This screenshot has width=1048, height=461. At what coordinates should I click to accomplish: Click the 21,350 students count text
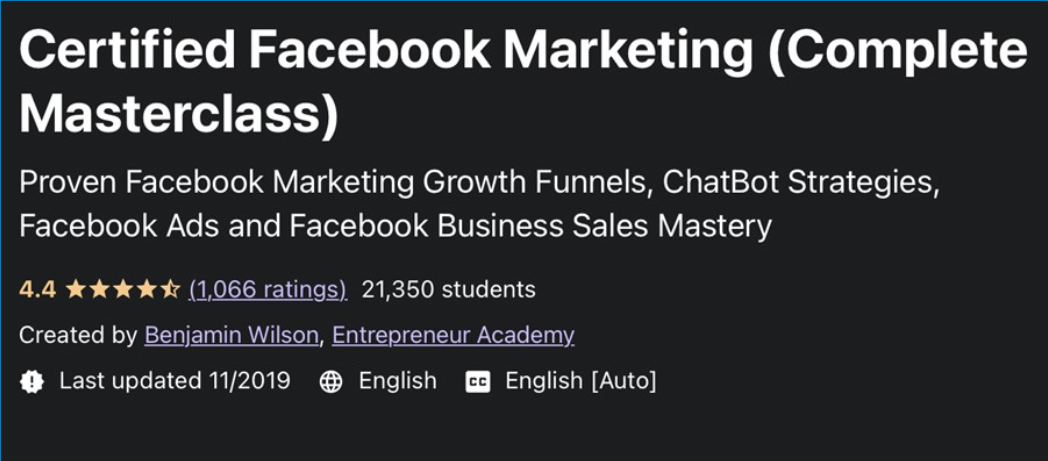(448, 290)
